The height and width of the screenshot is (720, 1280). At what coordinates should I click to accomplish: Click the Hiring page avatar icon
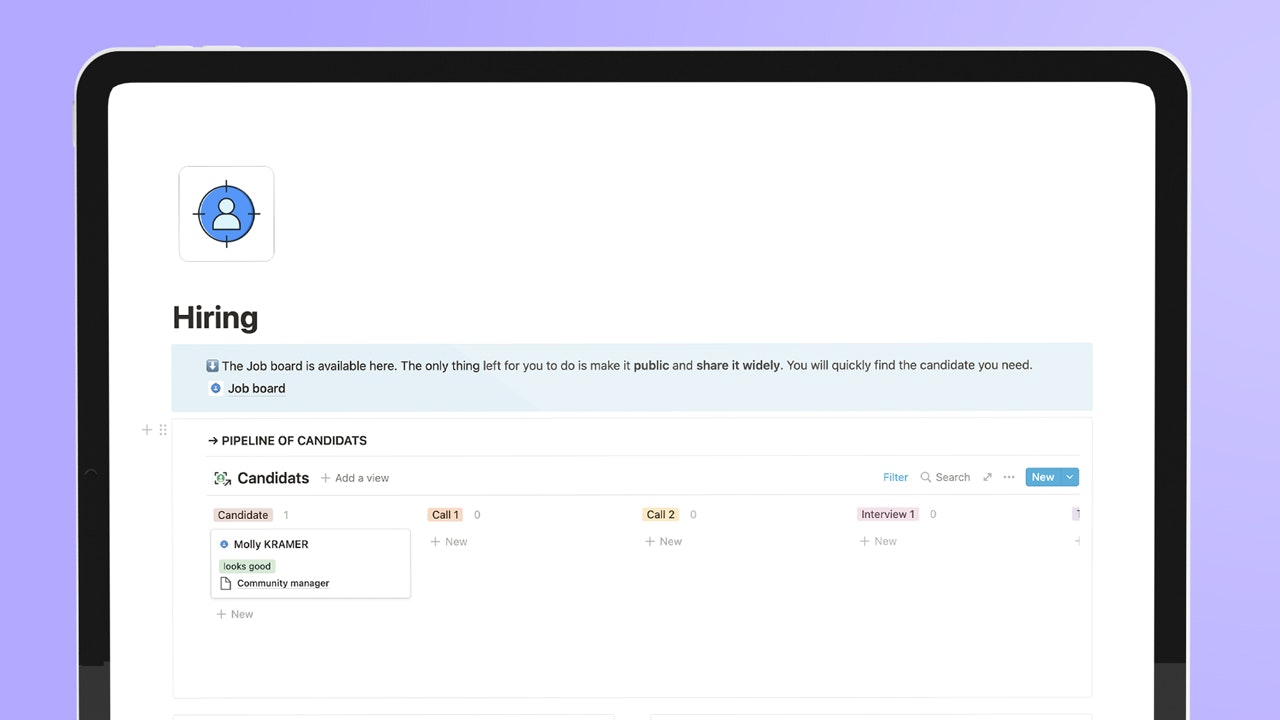pyautogui.click(x=226, y=213)
